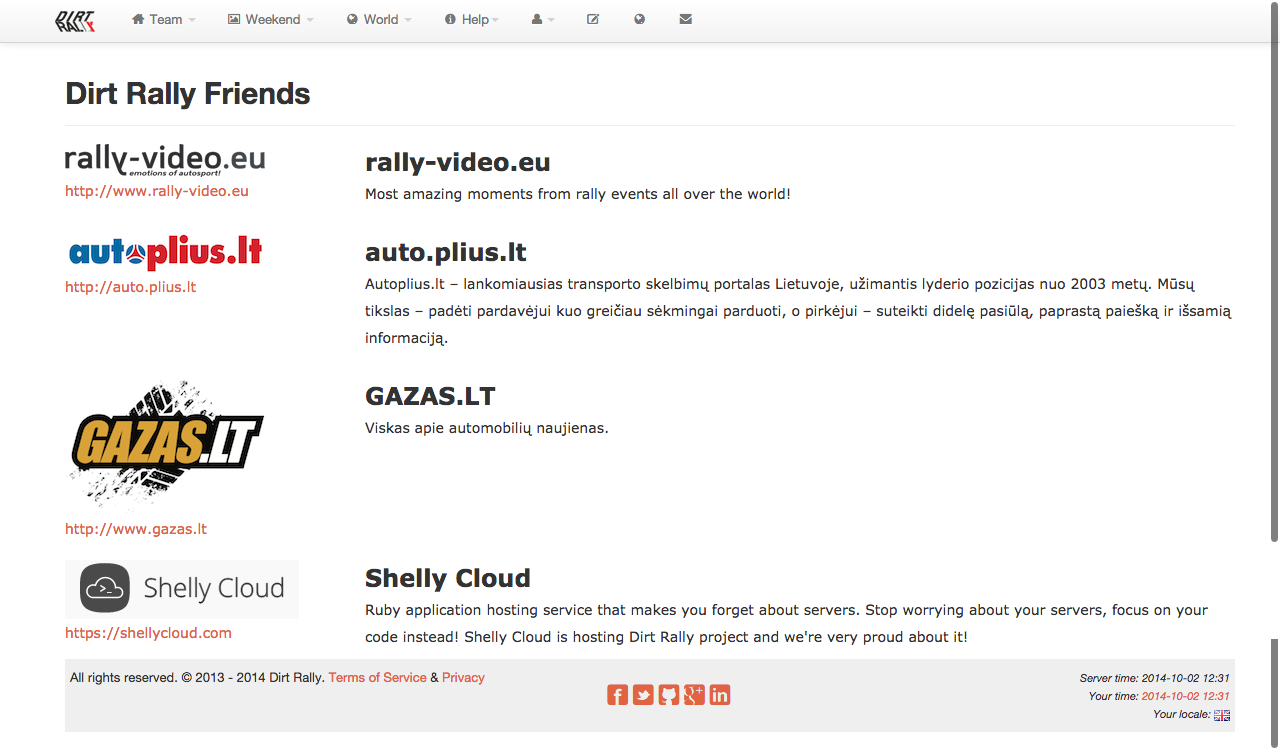Open the envelope messages icon

pyautogui.click(x=685, y=19)
